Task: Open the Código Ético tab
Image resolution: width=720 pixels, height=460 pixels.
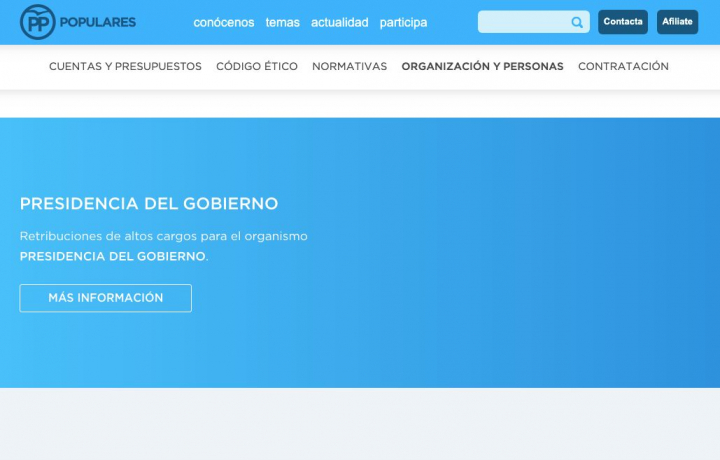Action: [257, 67]
